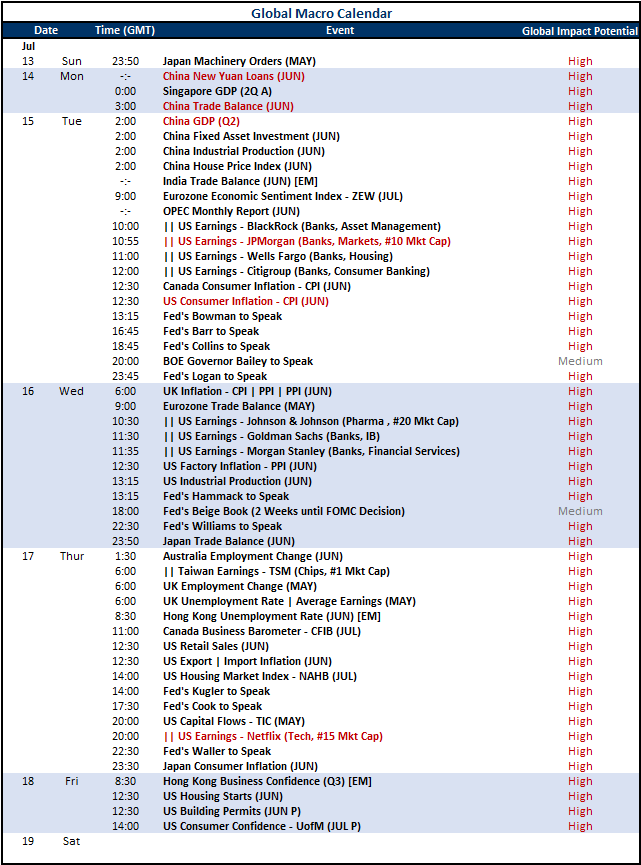Select 'US Retail Sales (JUN)' event
The image size is (641, 865).
(x=216, y=646)
